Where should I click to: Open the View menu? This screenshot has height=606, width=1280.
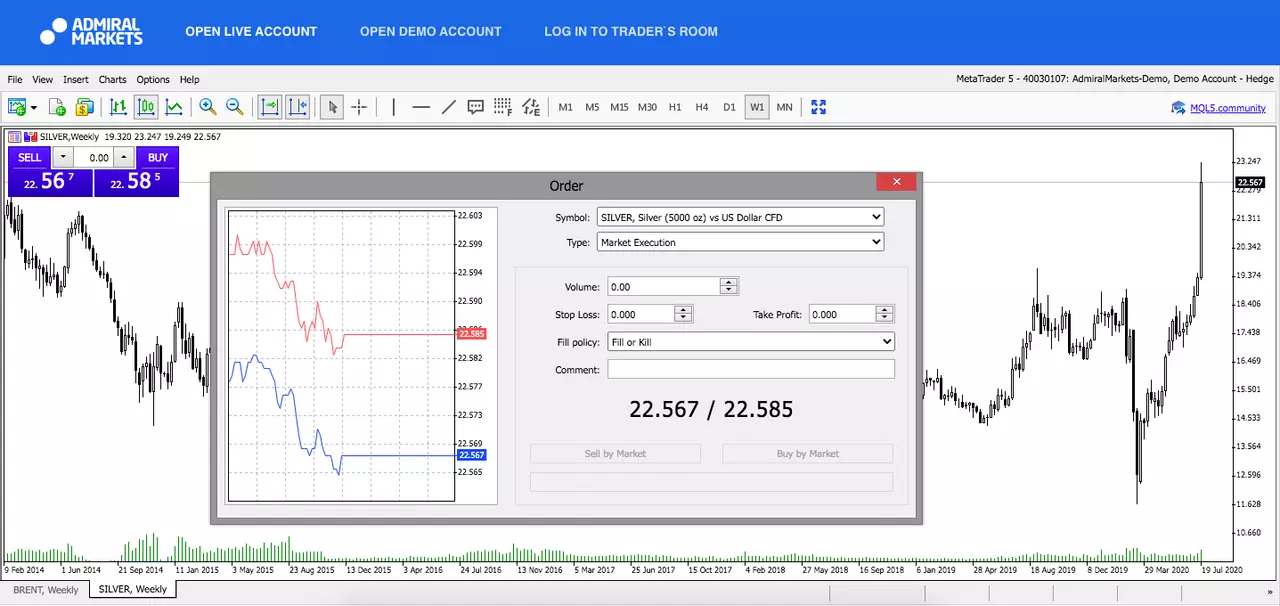coord(43,80)
